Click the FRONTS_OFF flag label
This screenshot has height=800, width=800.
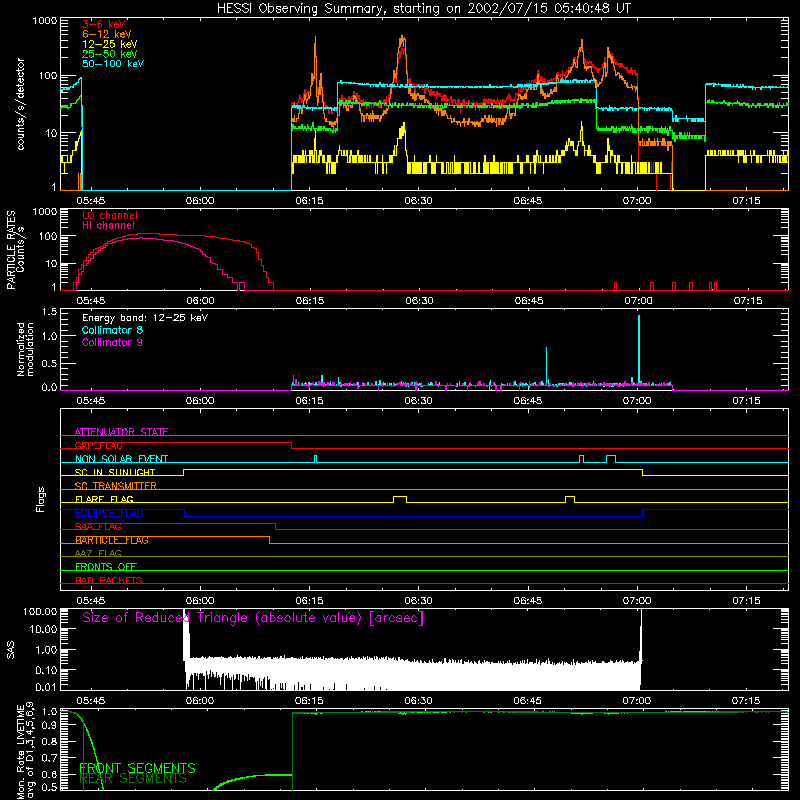(x=106, y=567)
